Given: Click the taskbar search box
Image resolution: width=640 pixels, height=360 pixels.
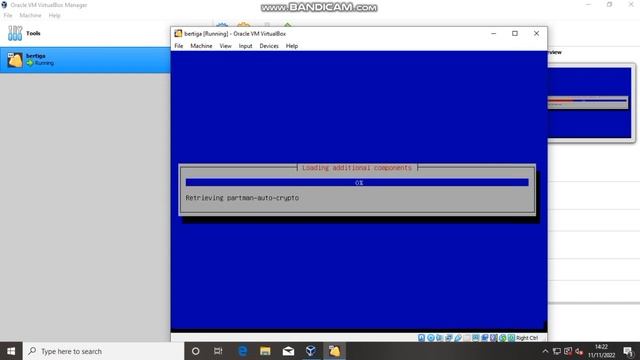Looking at the screenshot, I should (x=104, y=351).
